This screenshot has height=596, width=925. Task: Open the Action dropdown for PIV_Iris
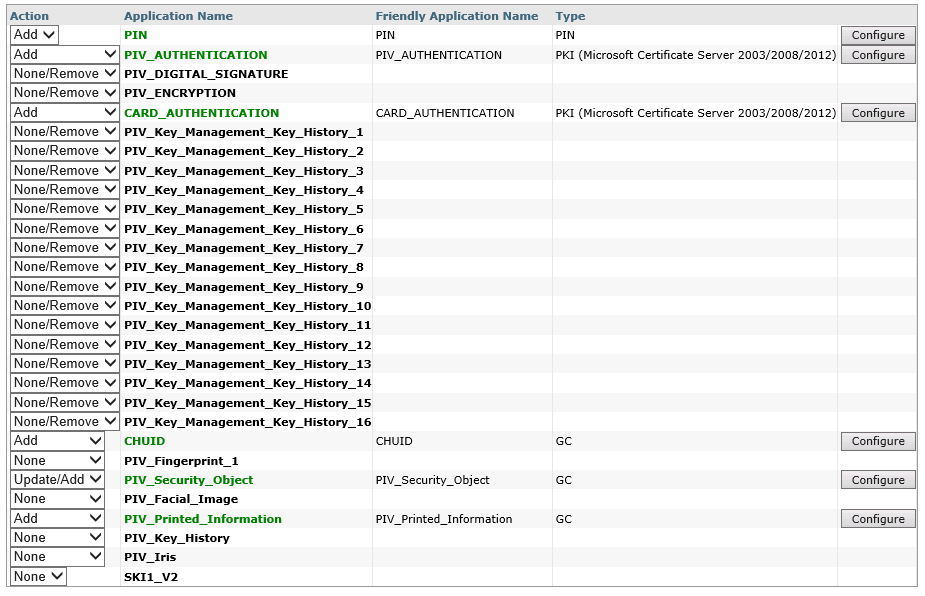pyautogui.click(x=57, y=557)
